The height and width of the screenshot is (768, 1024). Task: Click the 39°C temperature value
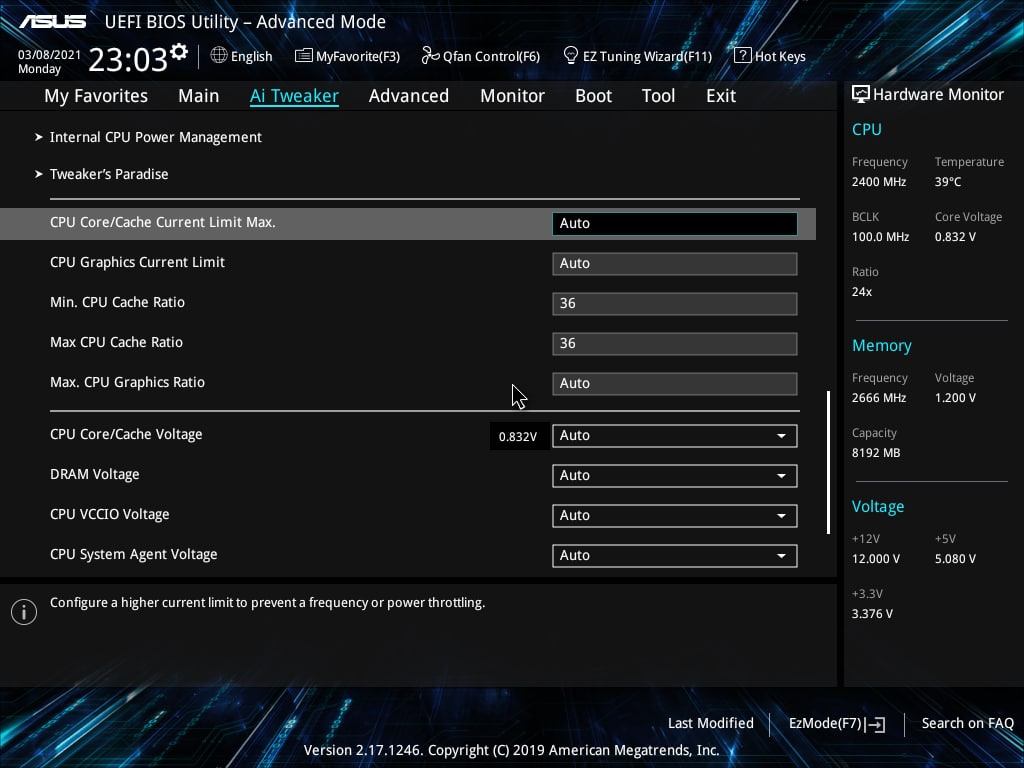pos(948,182)
